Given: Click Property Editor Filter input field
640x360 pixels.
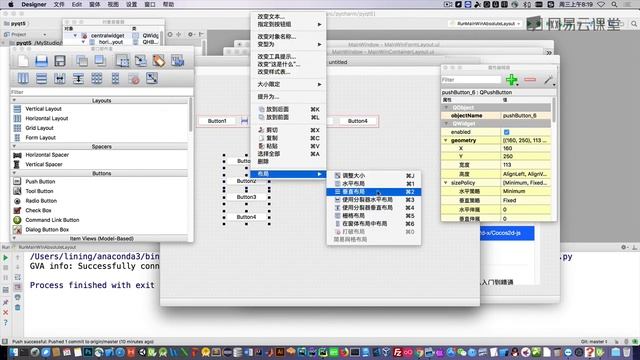Looking at the screenshot, I should point(471,80).
